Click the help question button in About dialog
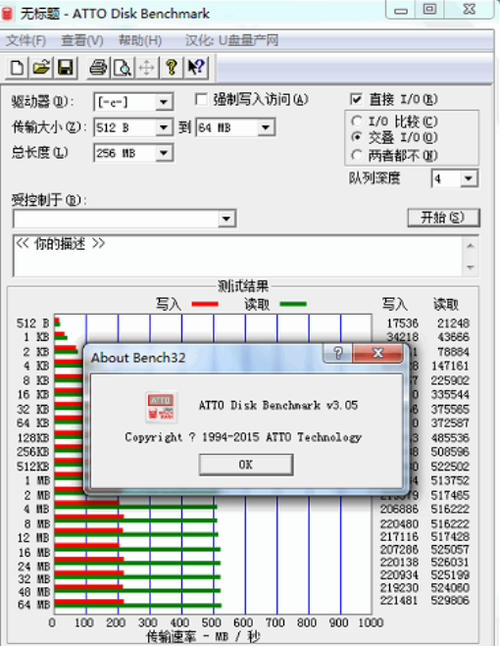The height and width of the screenshot is (646, 500). click(338, 353)
